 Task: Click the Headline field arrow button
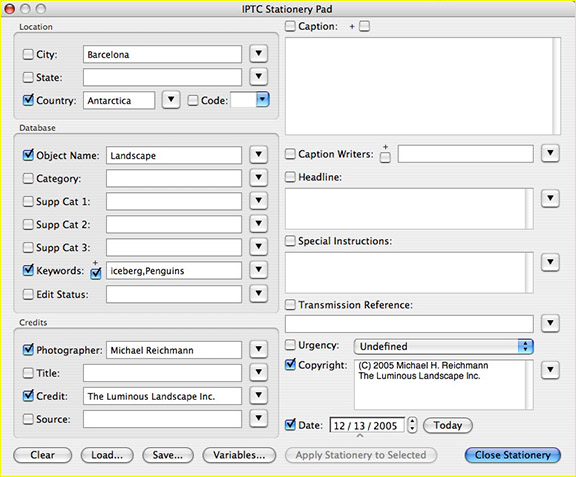[550, 198]
